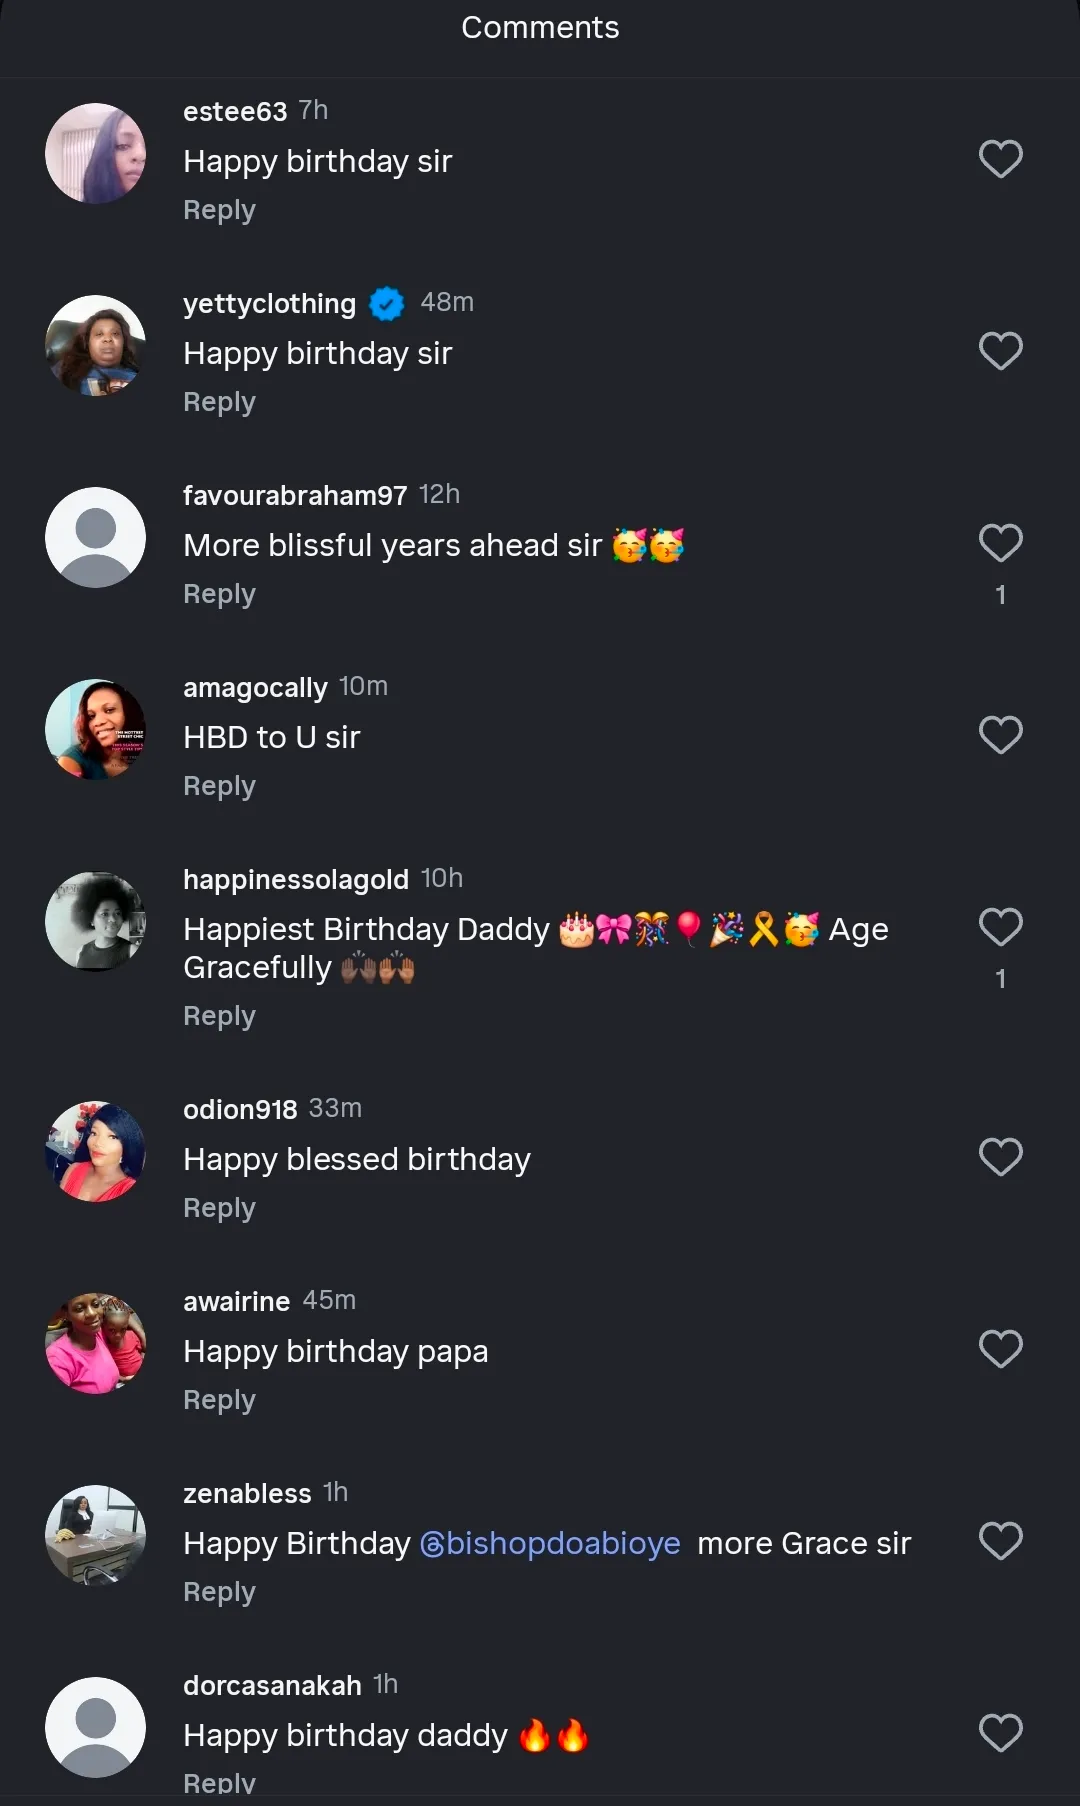This screenshot has height=1806, width=1080.
Task: Open username amagocally's profile
Action: pyautogui.click(x=255, y=688)
